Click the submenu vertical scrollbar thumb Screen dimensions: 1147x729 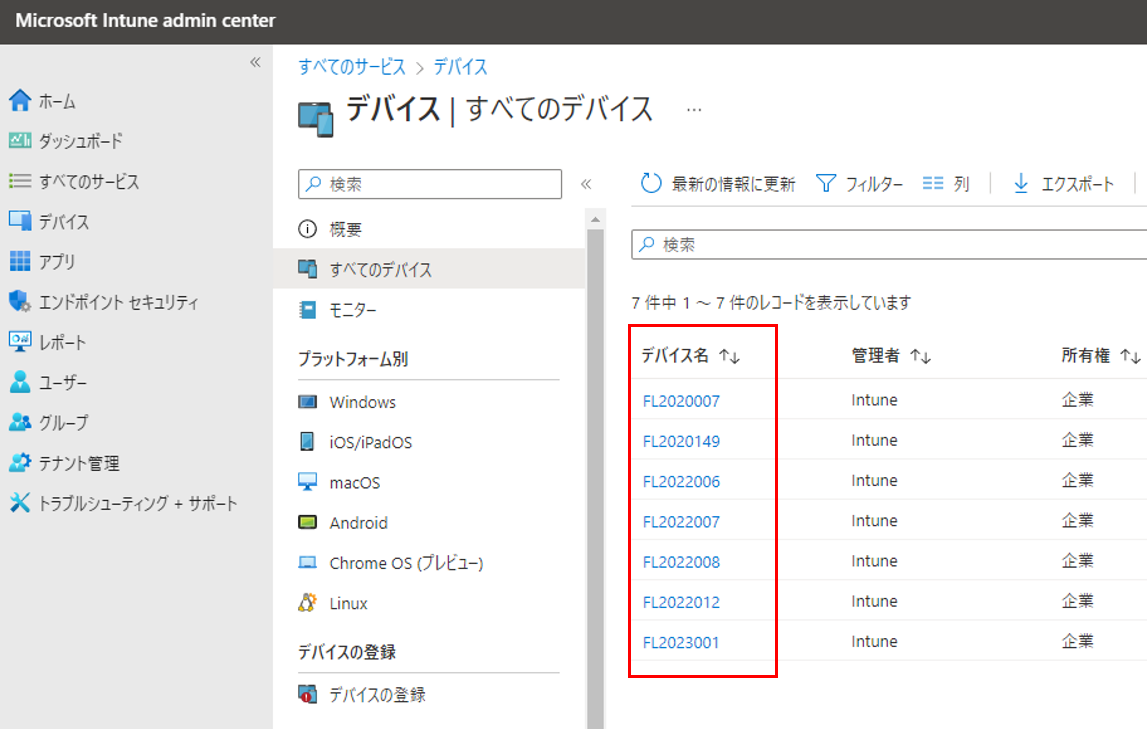595,479
